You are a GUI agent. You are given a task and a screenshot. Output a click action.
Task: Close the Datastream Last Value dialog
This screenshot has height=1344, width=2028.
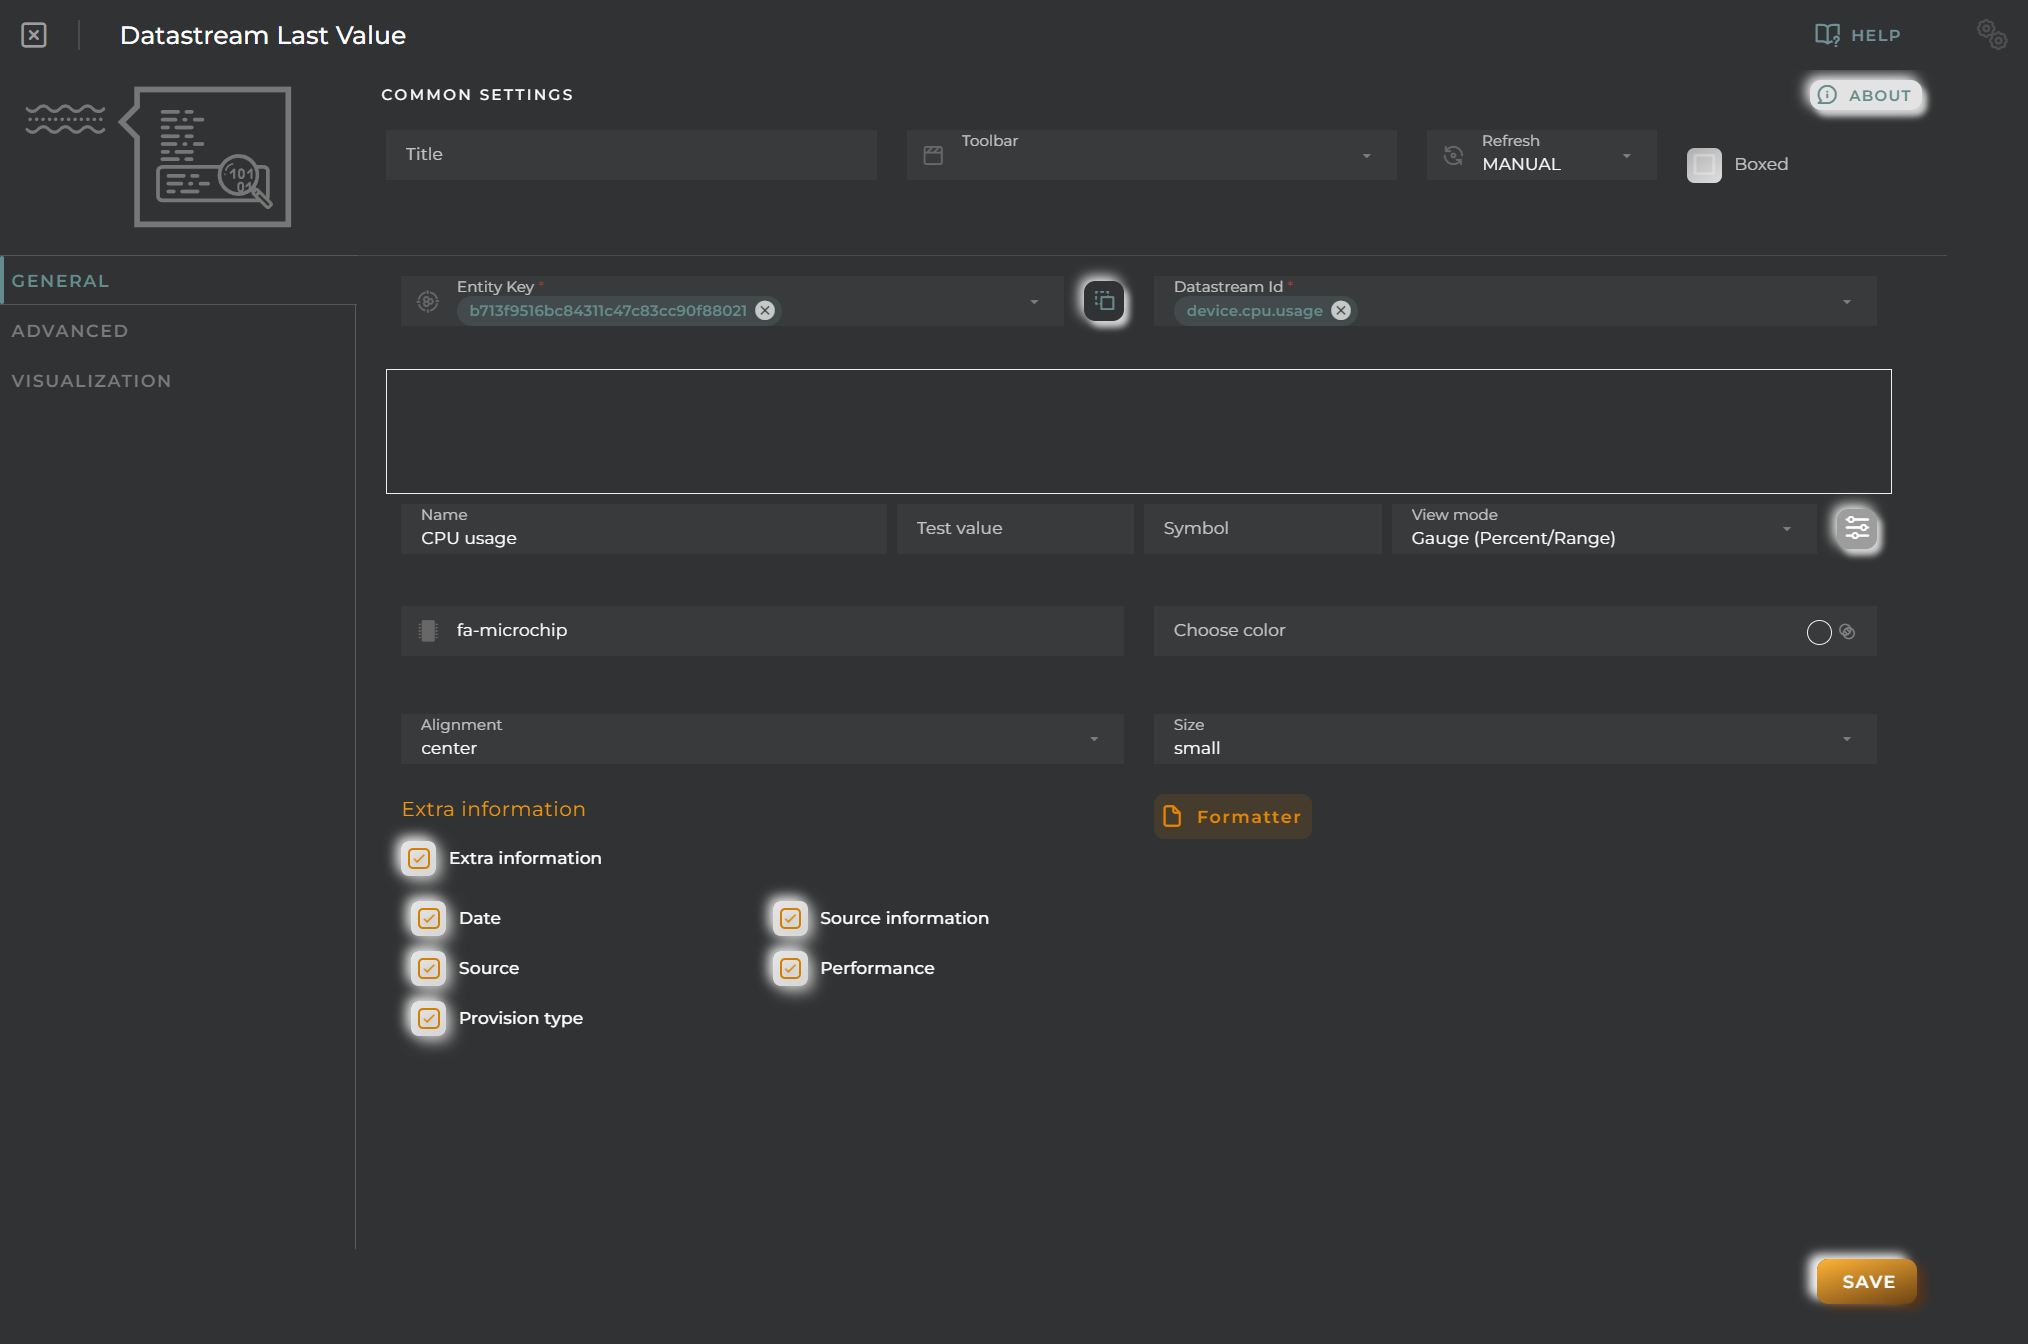pos(34,35)
